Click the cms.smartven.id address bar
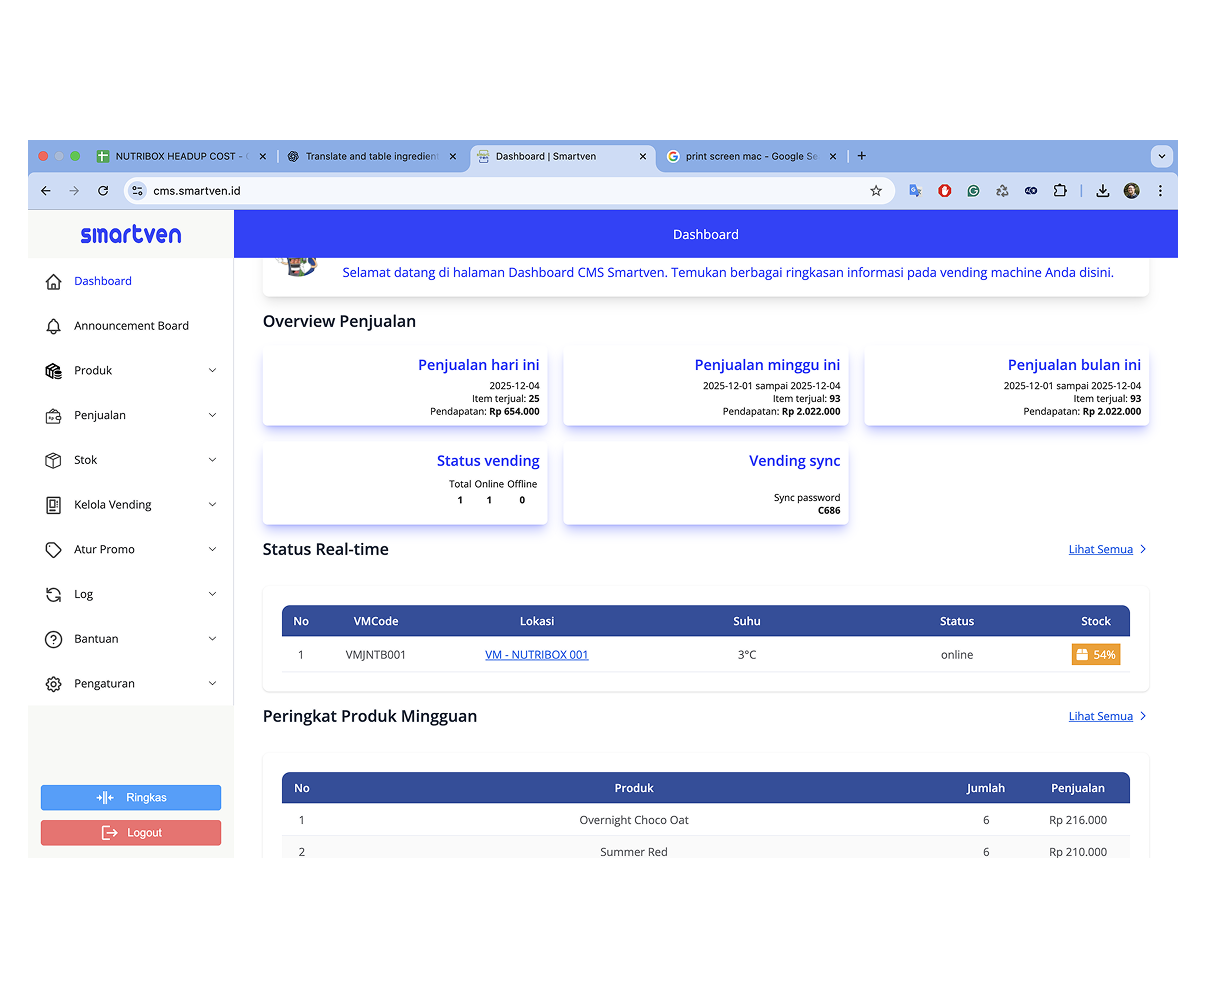Image resolution: width=1208 pixels, height=1000 pixels. click(x=500, y=191)
